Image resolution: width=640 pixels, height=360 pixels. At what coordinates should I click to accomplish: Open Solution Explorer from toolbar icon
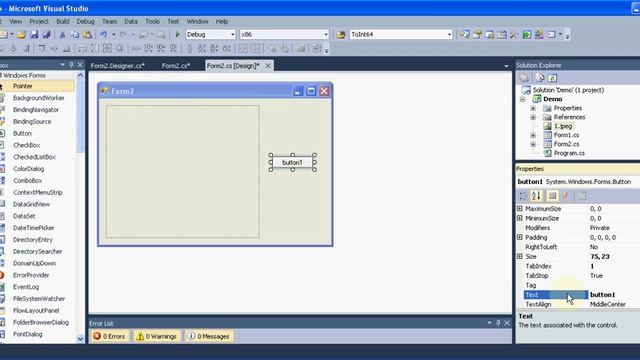464,35
